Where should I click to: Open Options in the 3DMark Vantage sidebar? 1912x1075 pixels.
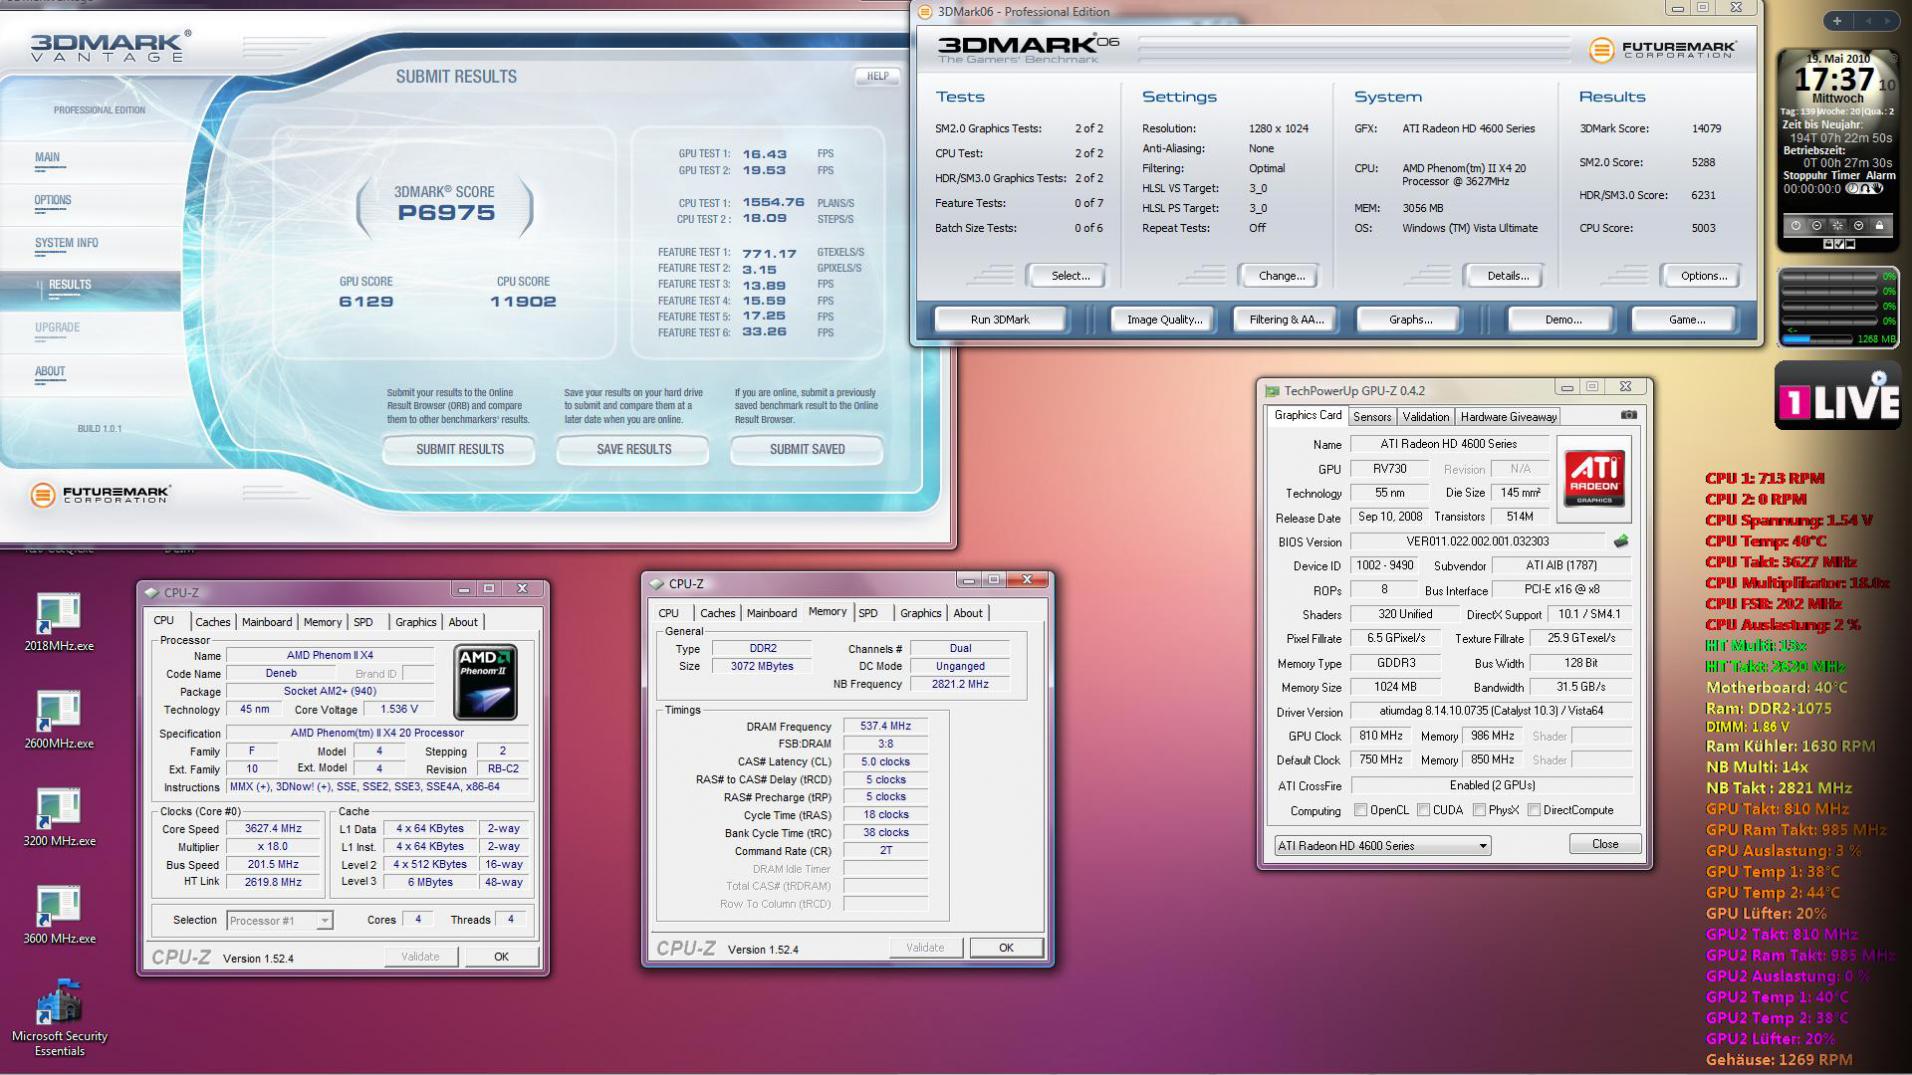[x=53, y=200]
